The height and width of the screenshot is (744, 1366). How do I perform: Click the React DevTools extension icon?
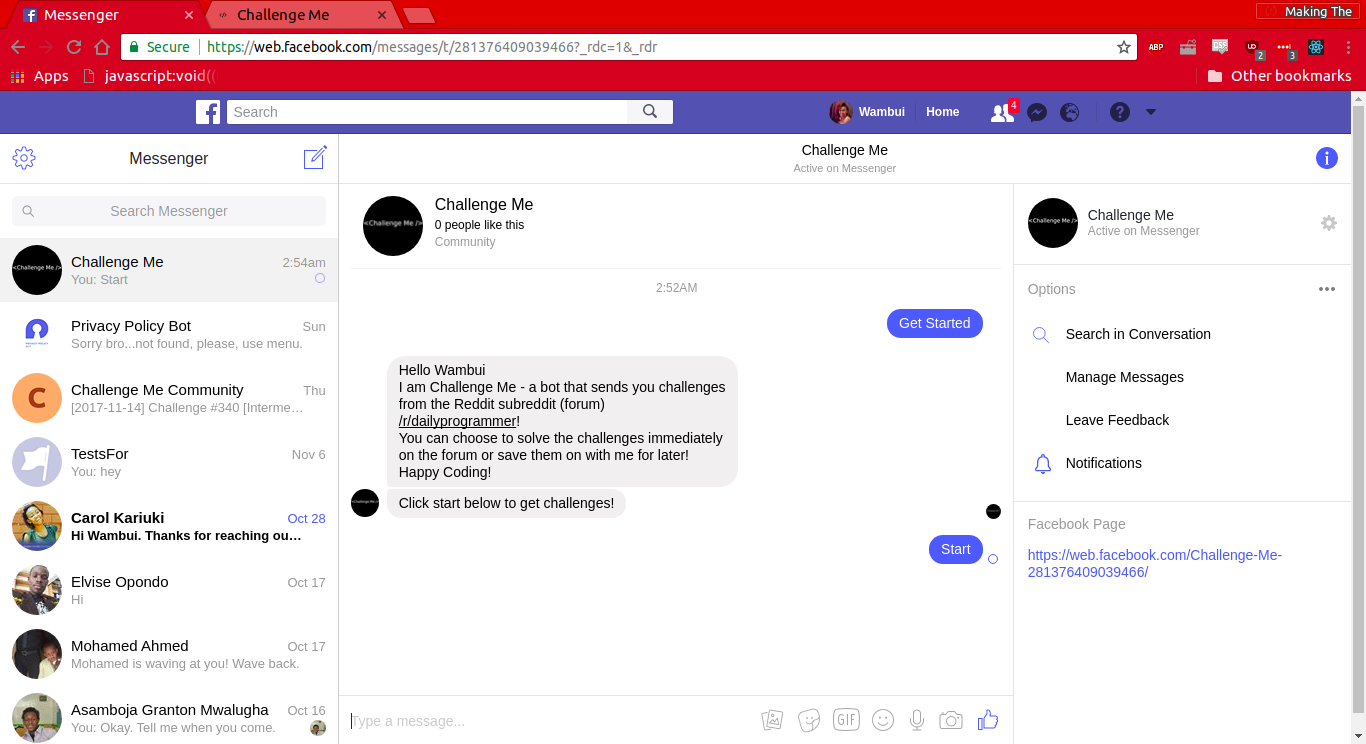(1315, 47)
